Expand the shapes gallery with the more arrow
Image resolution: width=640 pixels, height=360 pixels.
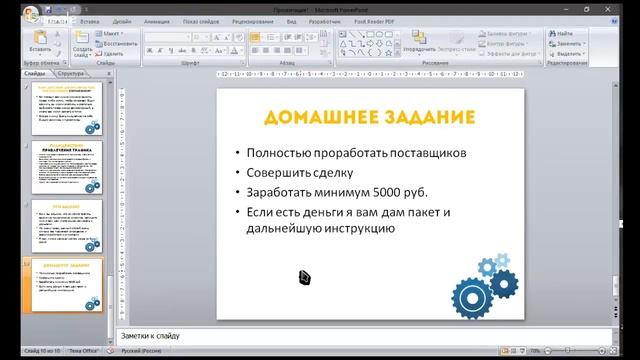tap(398, 53)
